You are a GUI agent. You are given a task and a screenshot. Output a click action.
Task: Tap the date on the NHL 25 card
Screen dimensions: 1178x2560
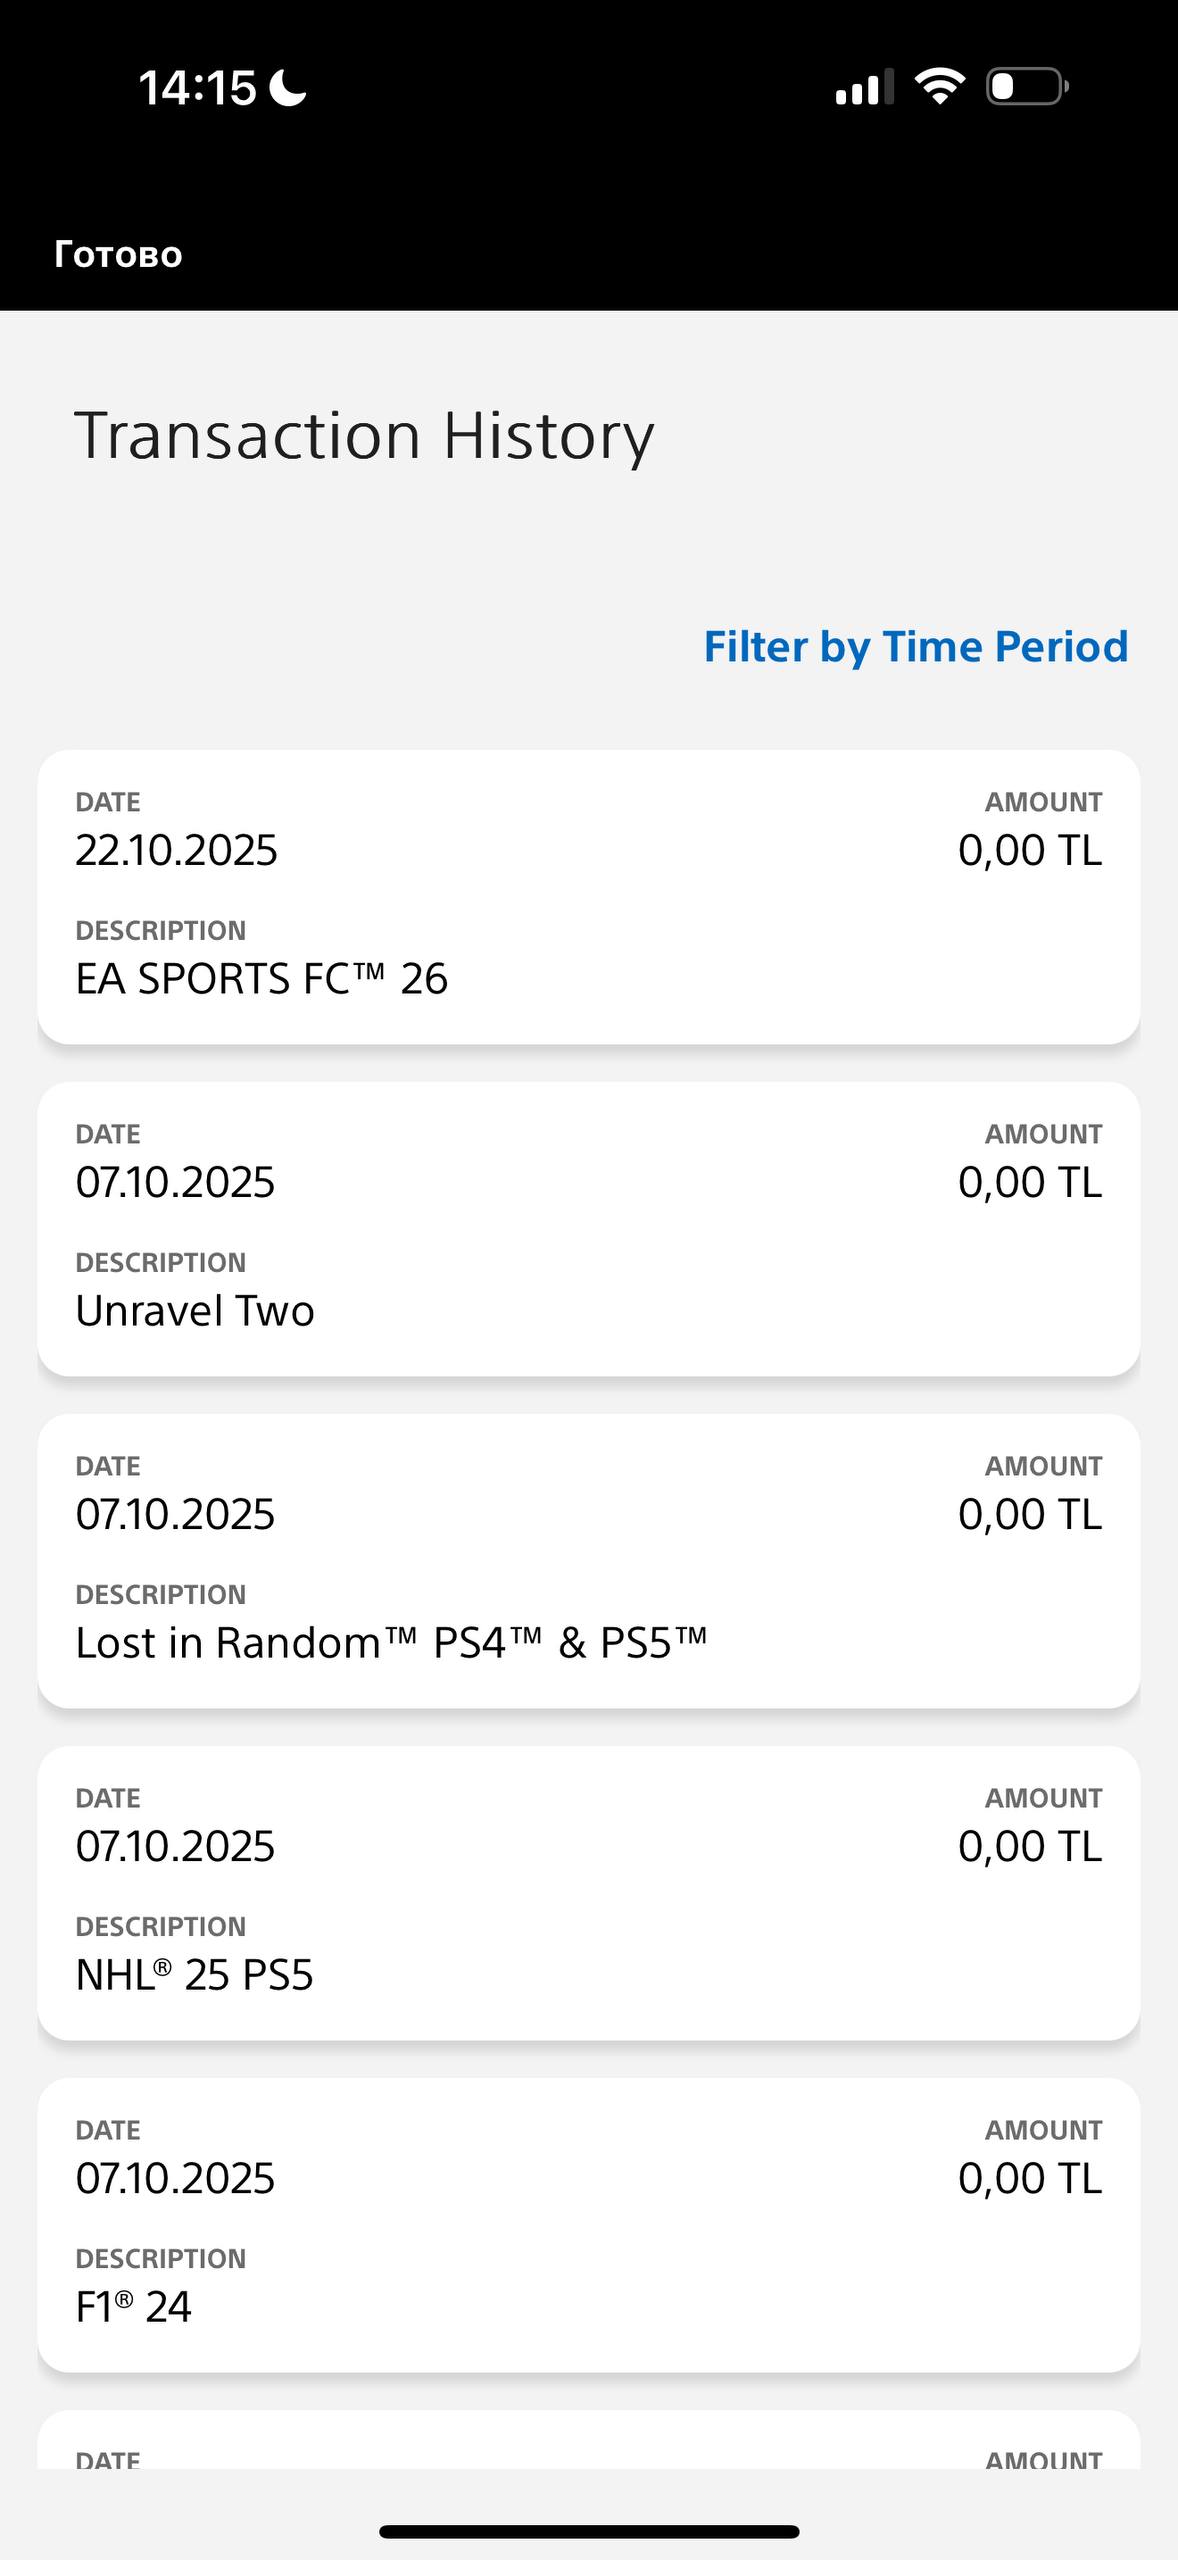pos(175,1846)
